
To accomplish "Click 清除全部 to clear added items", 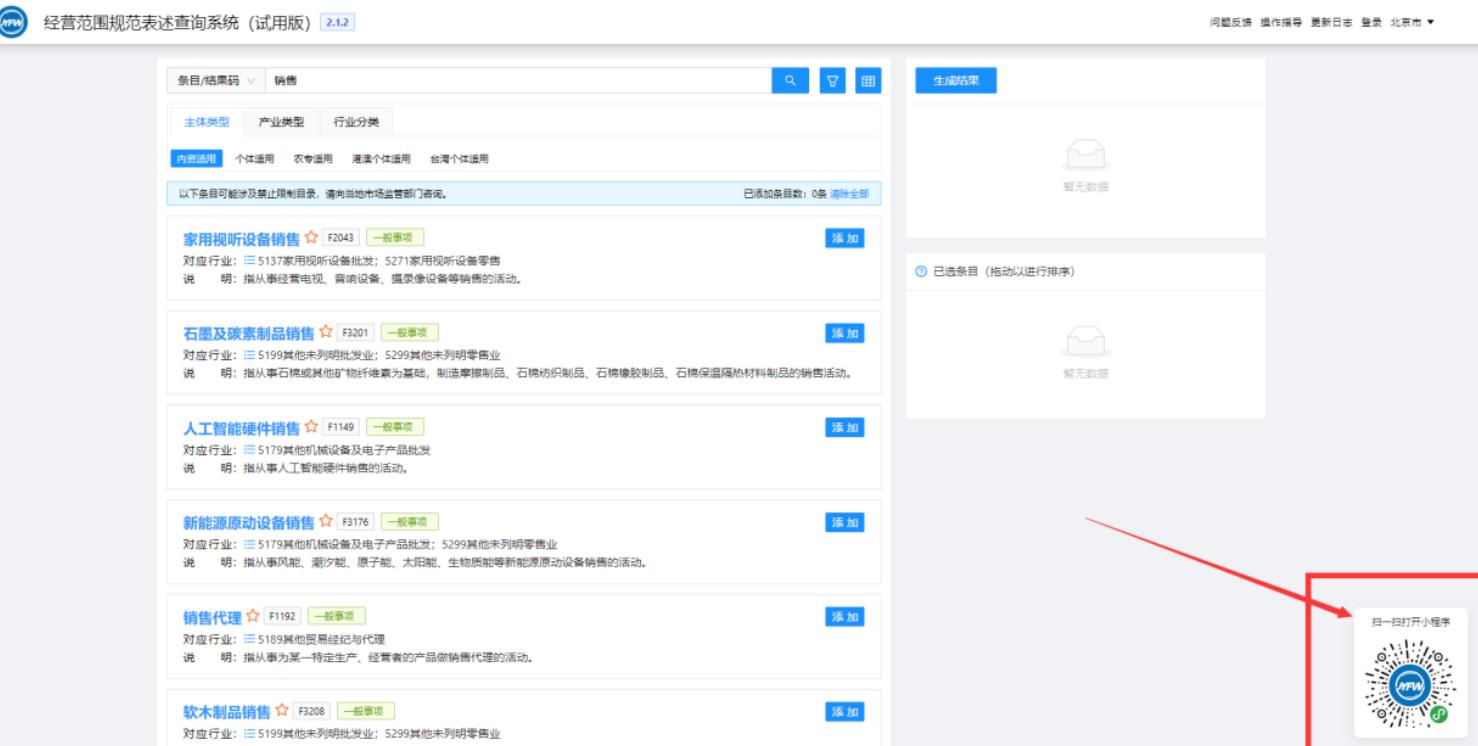I will point(849,194).
